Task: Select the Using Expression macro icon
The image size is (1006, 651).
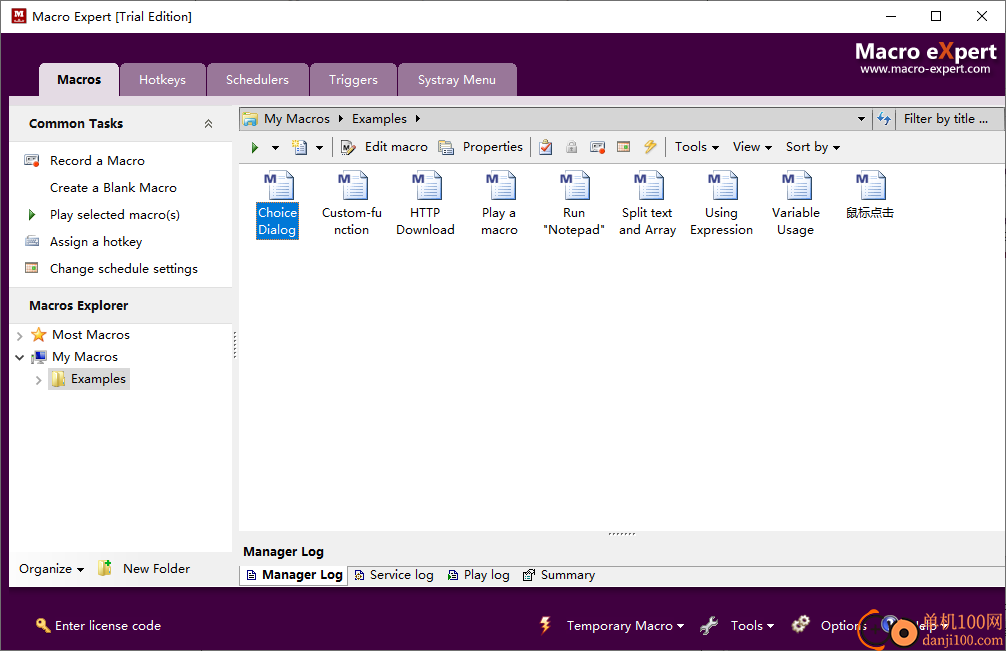Action: coord(721,205)
